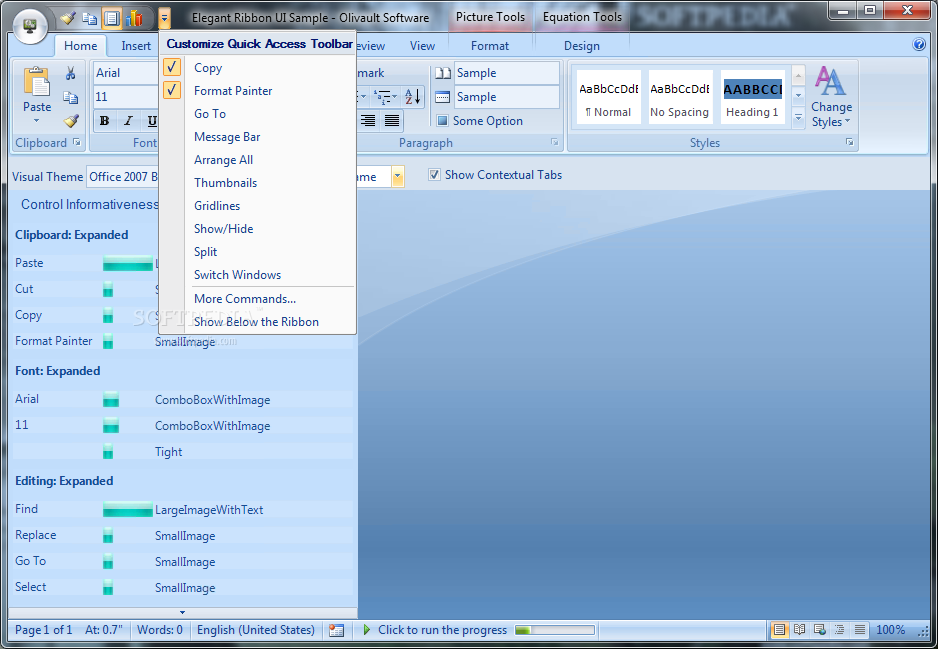Click the progress bar in status bar
Viewport: 938px width, 649px height.
[555, 630]
